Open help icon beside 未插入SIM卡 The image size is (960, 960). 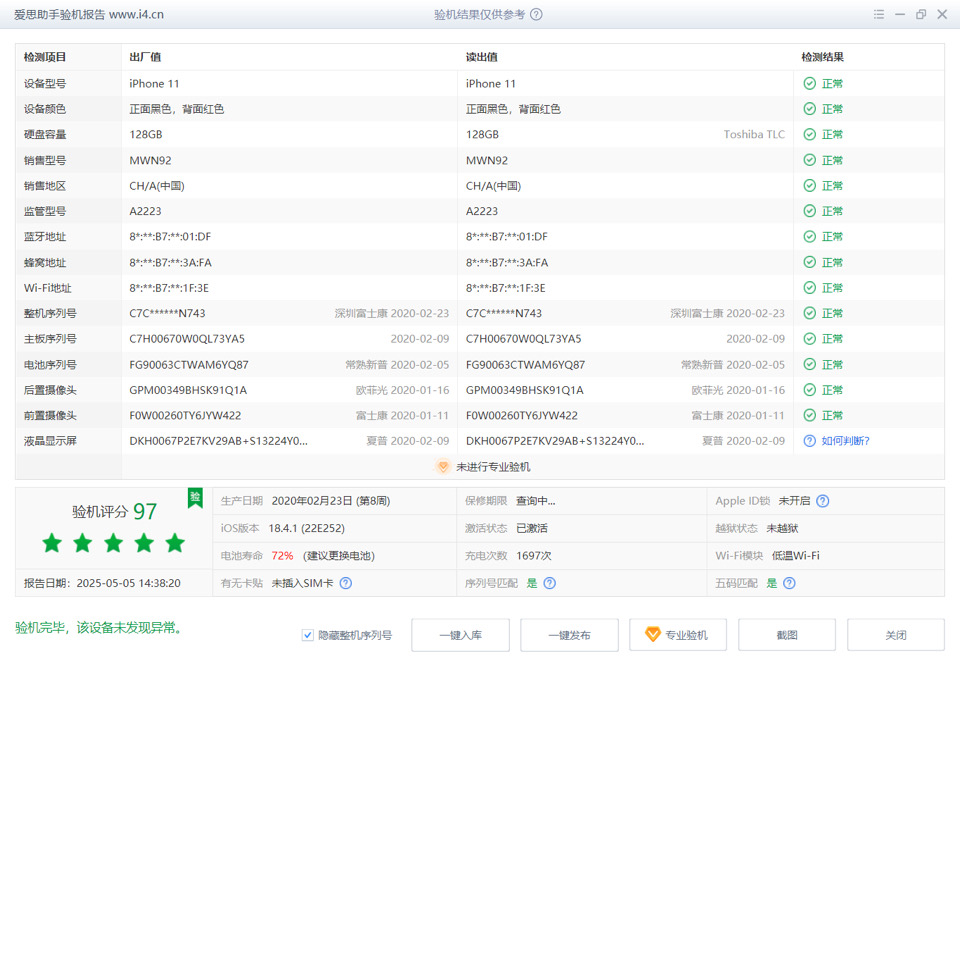[346, 583]
